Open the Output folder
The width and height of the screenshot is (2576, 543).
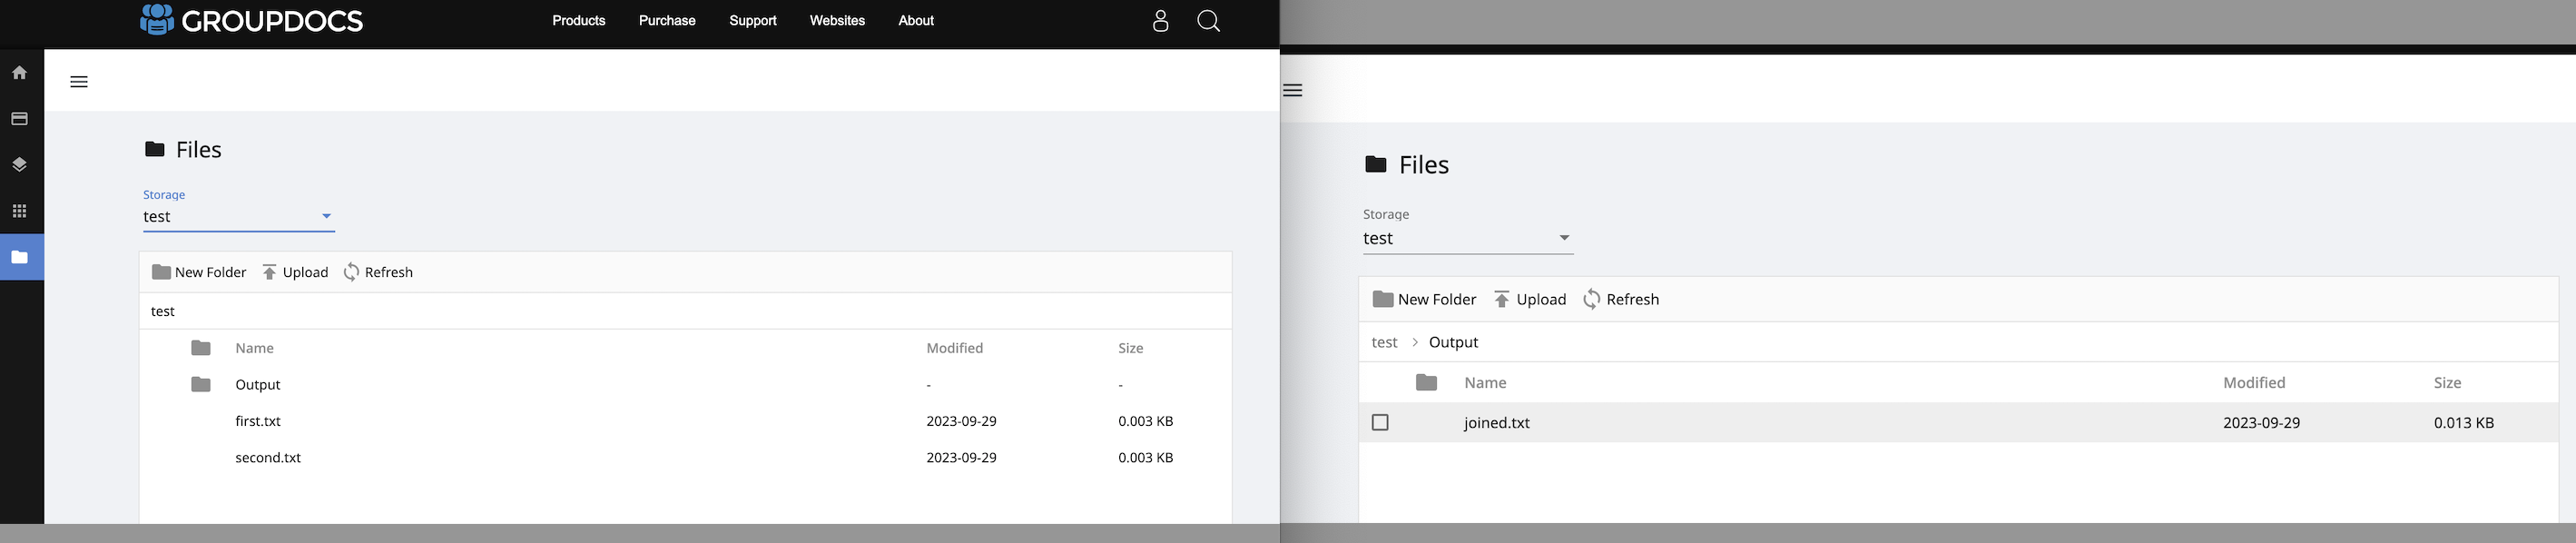point(257,384)
